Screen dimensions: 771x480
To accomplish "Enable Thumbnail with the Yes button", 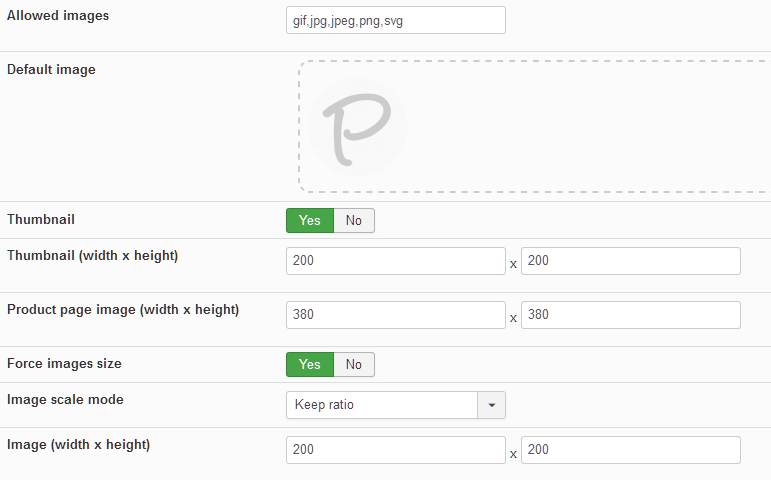I will point(309,220).
